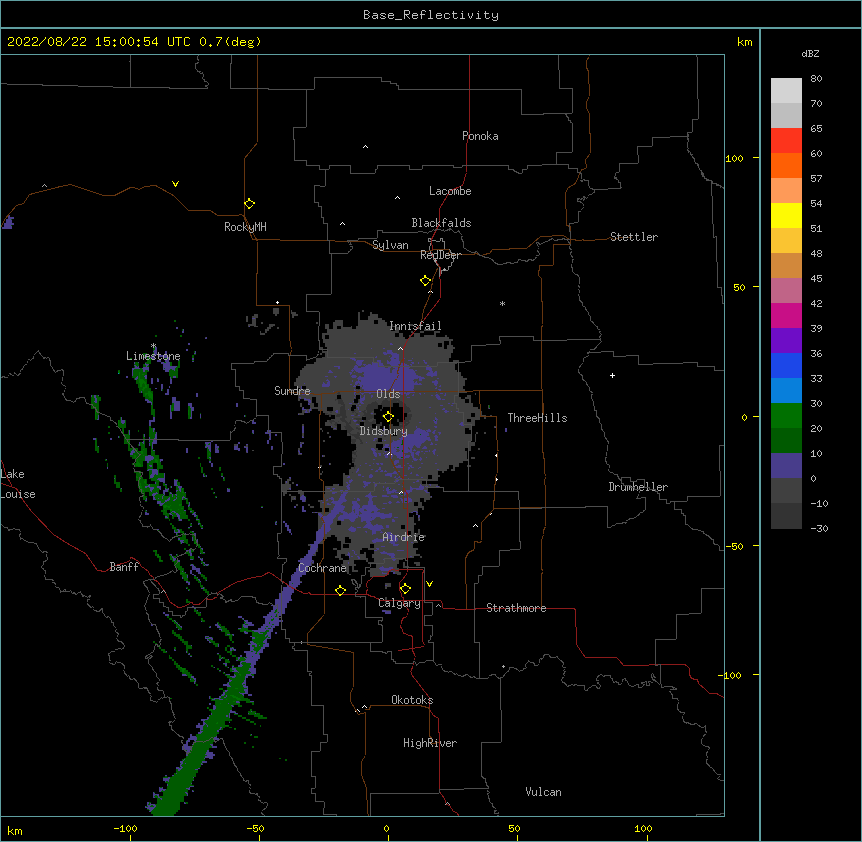The image size is (862, 842).
Task: Click the km unit label at bottom left
Action: click(x=15, y=830)
